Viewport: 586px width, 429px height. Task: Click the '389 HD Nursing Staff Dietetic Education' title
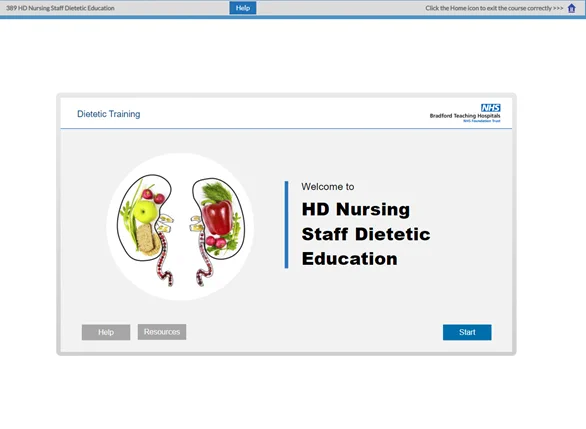coord(60,8)
